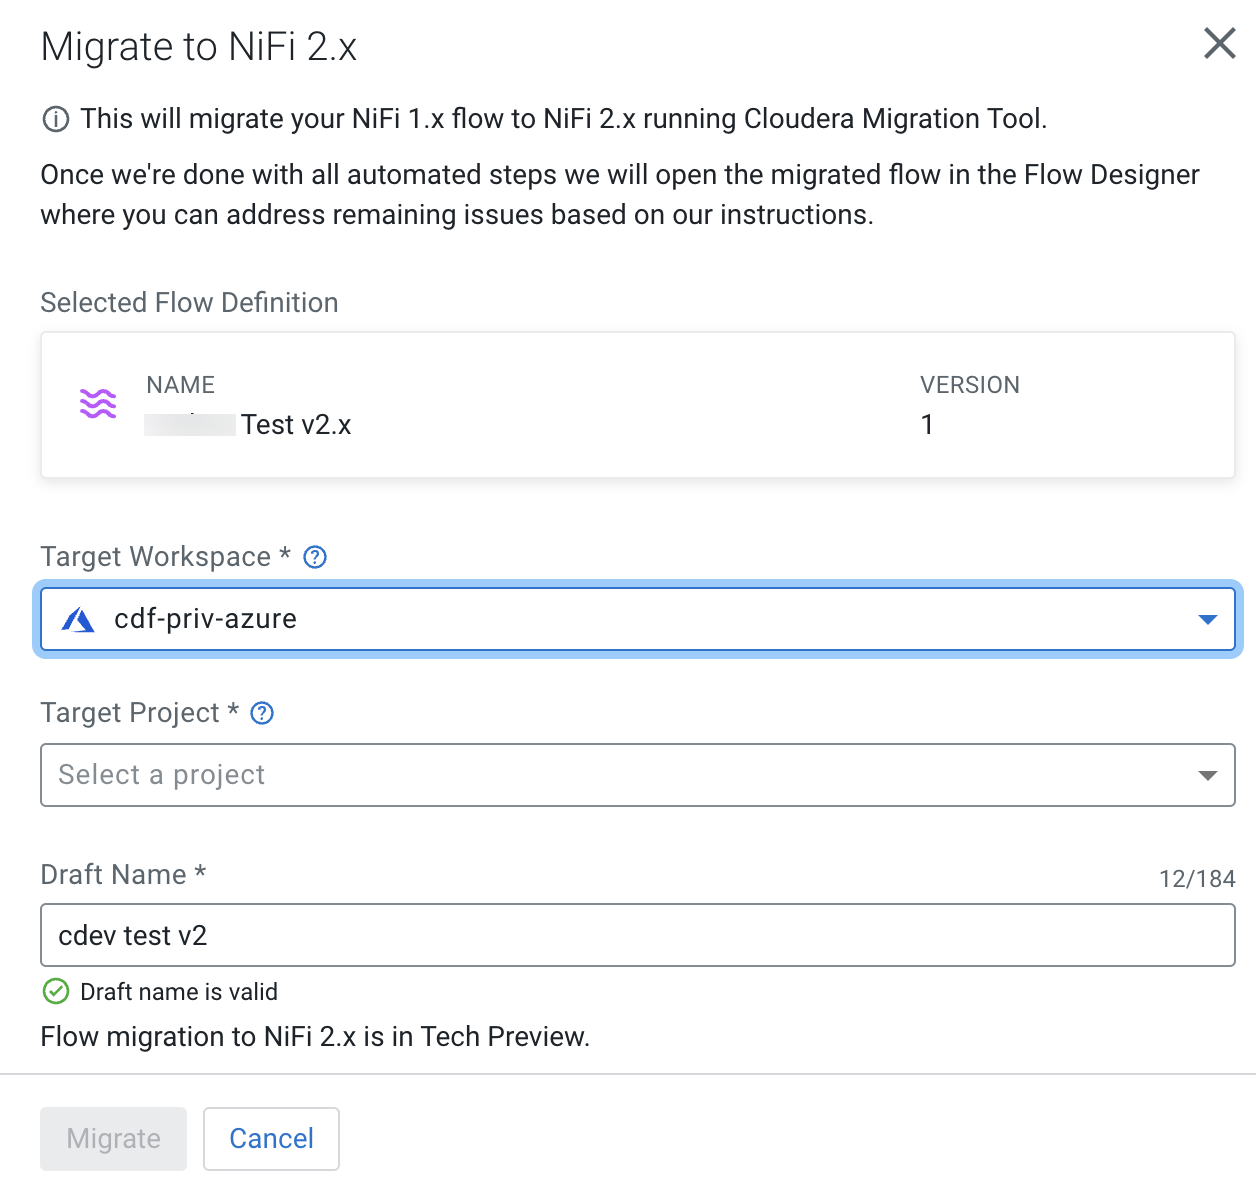Click the purple flow definition wave icon
1256x1198 pixels.
pyautogui.click(x=98, y=404)
